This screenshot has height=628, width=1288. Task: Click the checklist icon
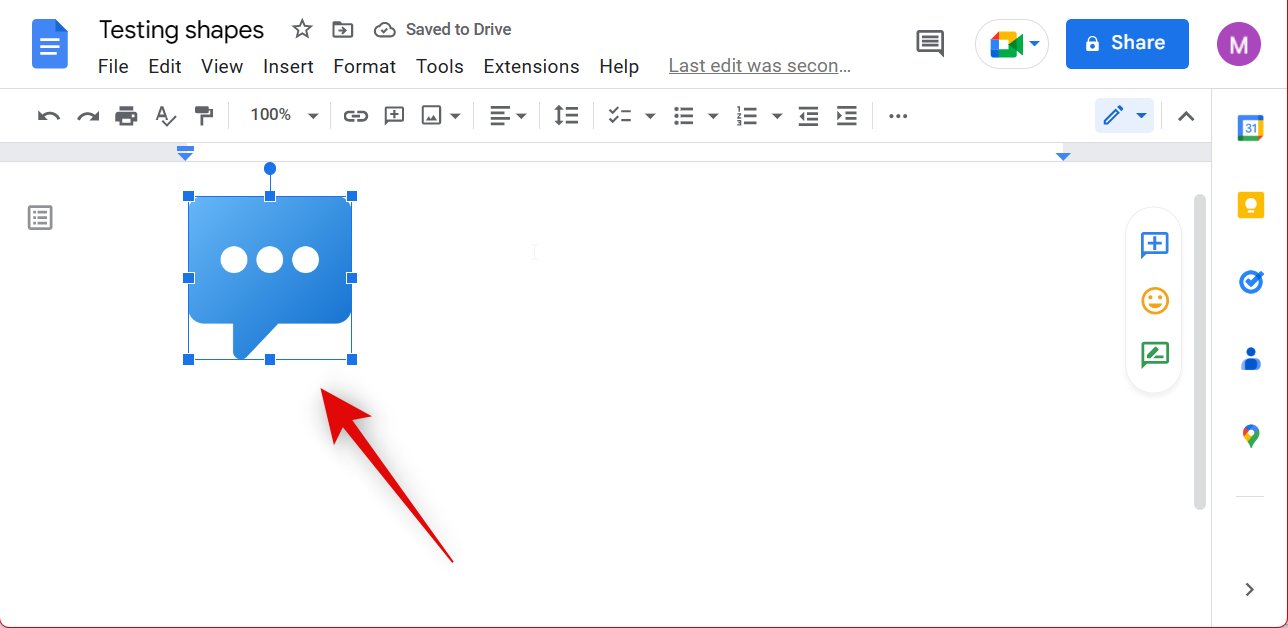(620, 116)
